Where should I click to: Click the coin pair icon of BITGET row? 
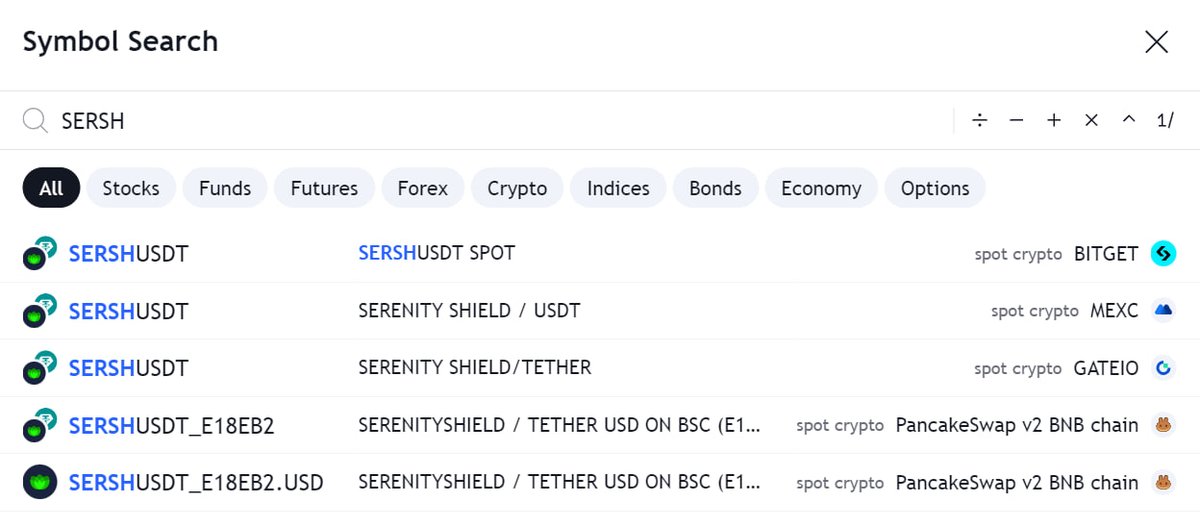(40, 254)
